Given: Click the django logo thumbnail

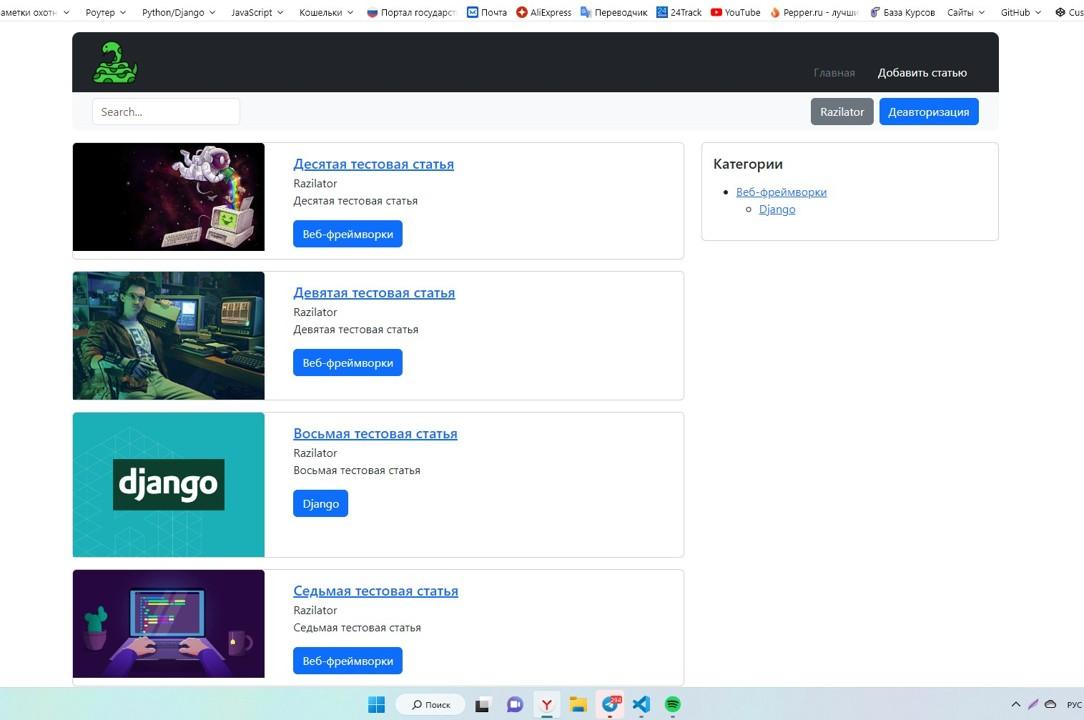Looking at the screenshot, I should 169,485.
